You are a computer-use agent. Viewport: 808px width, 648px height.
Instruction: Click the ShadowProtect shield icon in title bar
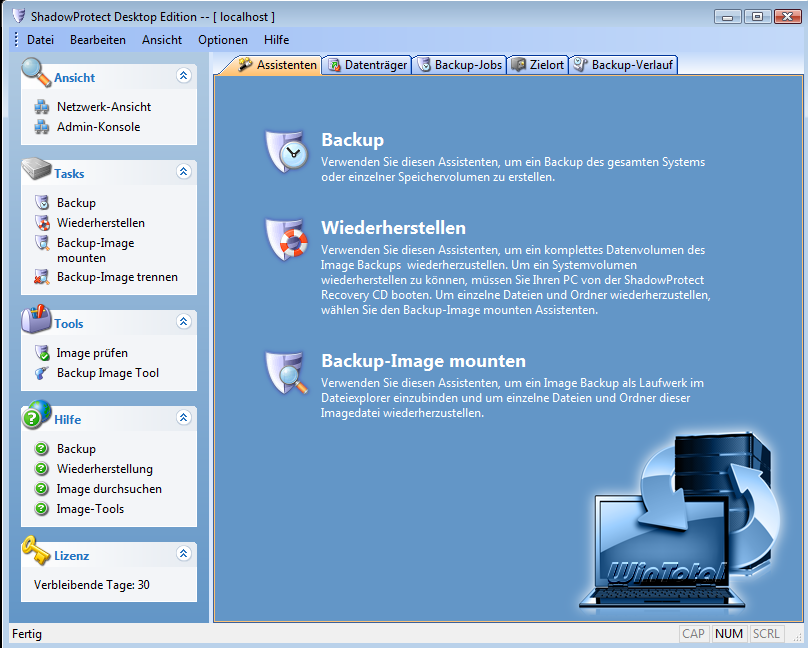pos(19,16)
